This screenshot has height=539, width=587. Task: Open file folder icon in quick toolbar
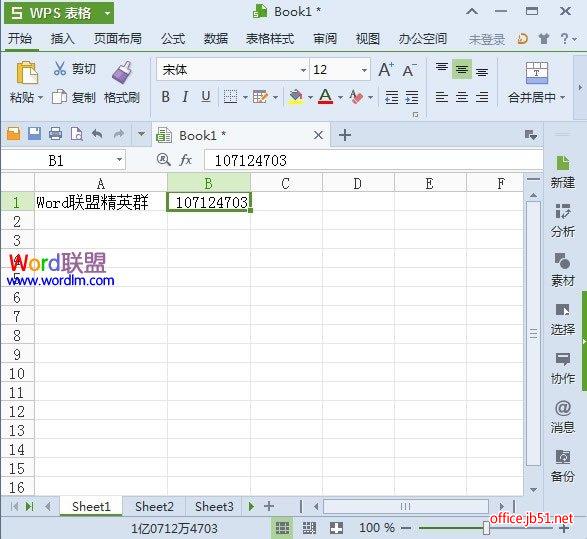13,134
